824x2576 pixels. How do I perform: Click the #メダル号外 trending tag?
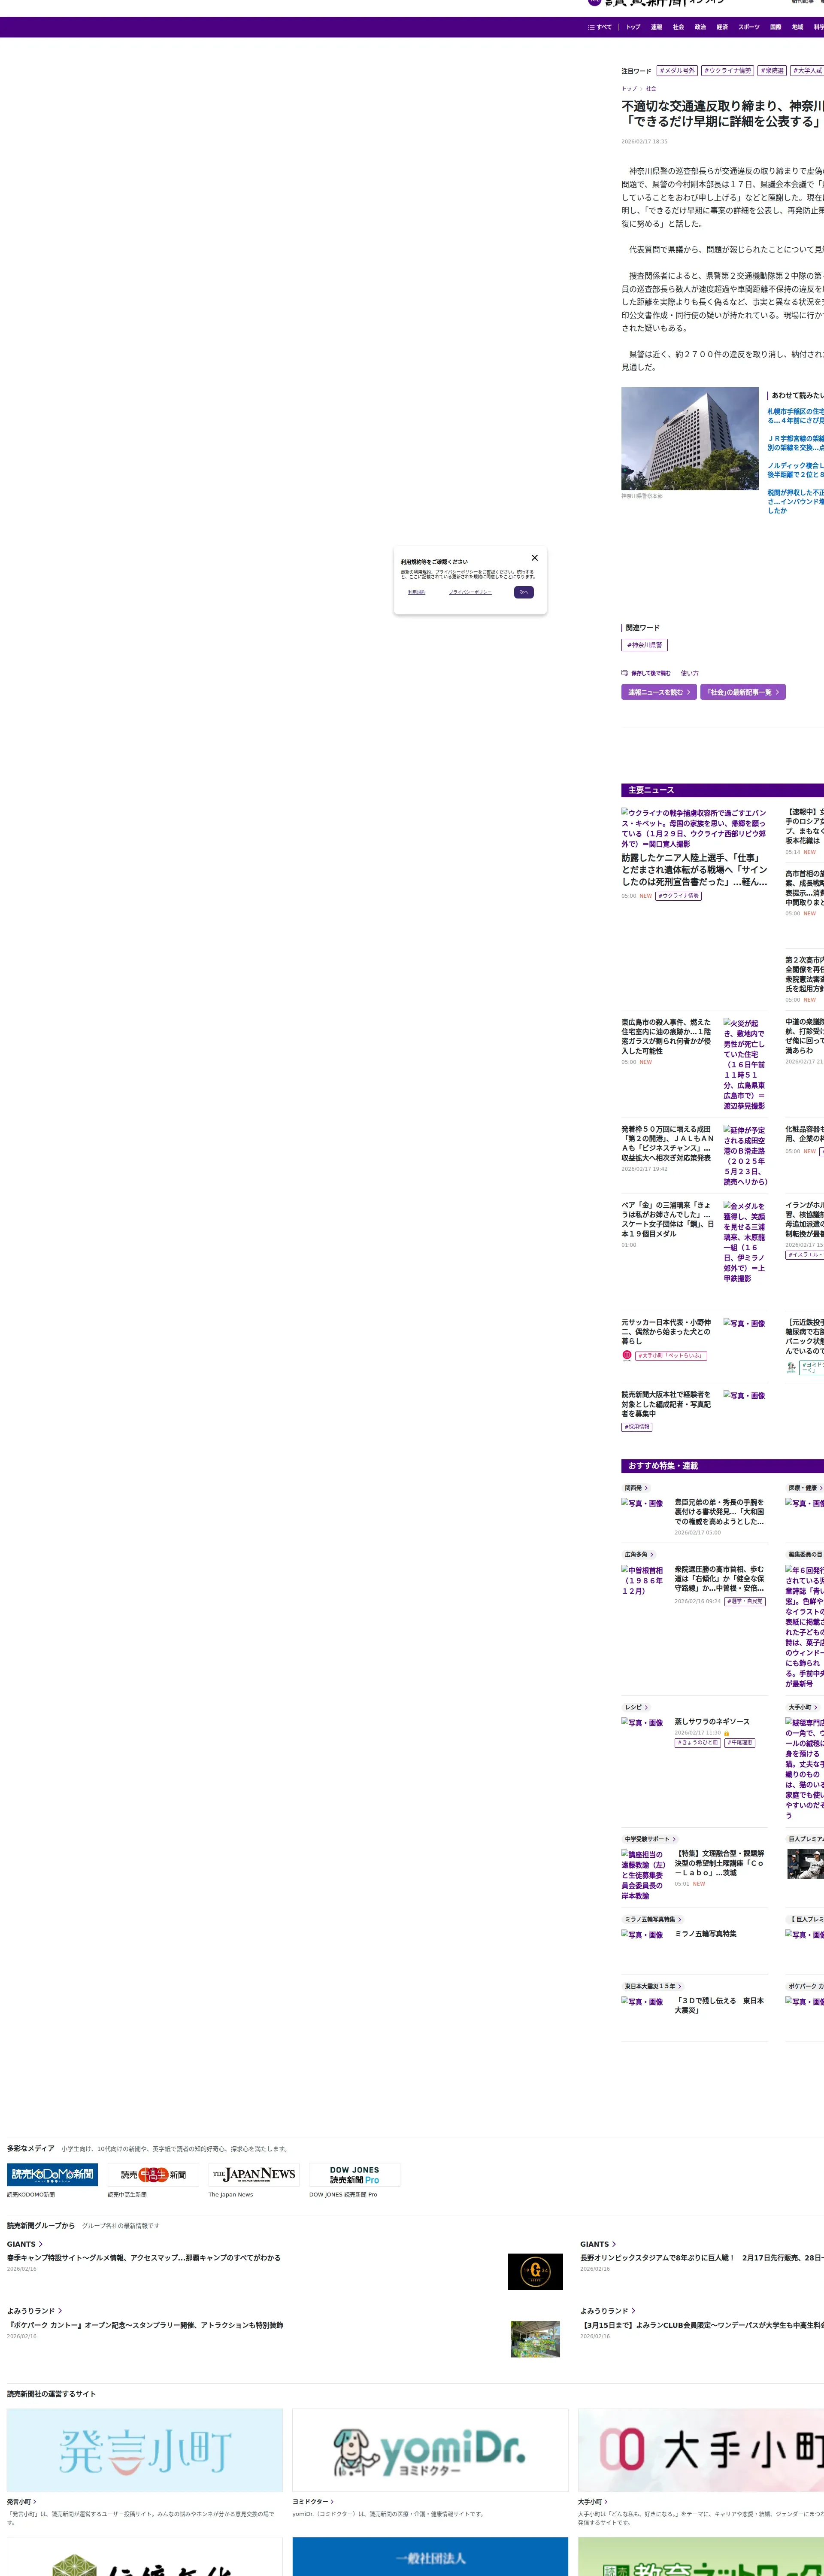(677, 71)
